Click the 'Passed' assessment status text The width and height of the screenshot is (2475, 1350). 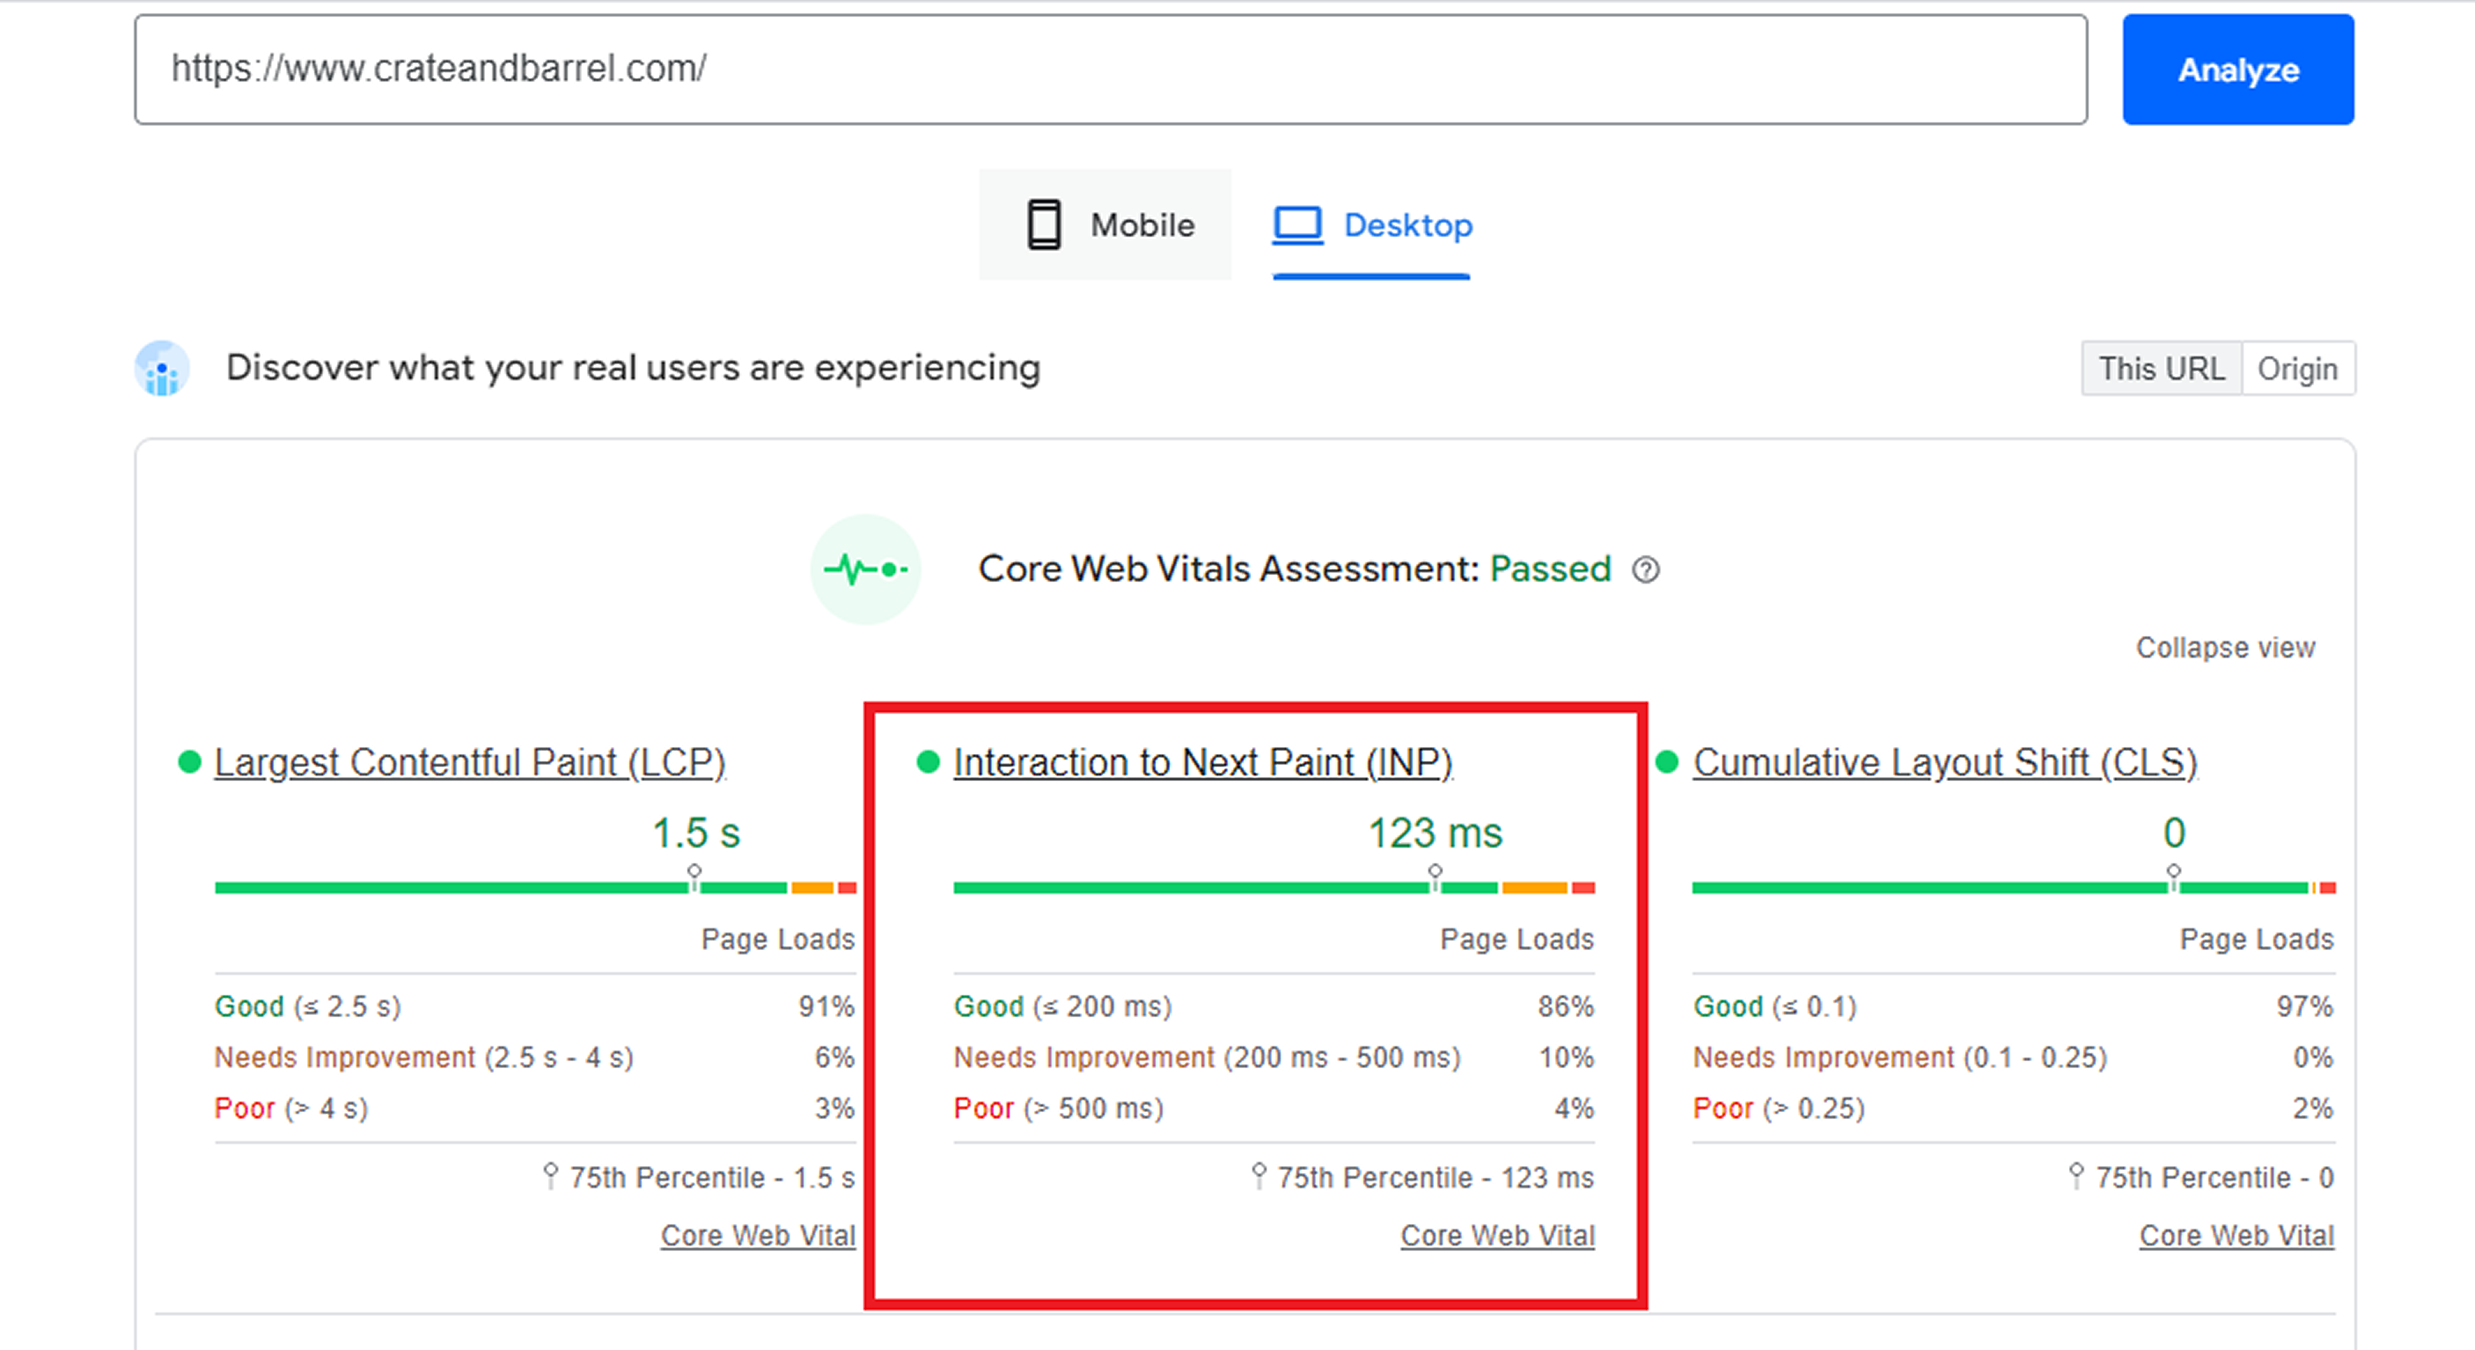point(1550,569)
